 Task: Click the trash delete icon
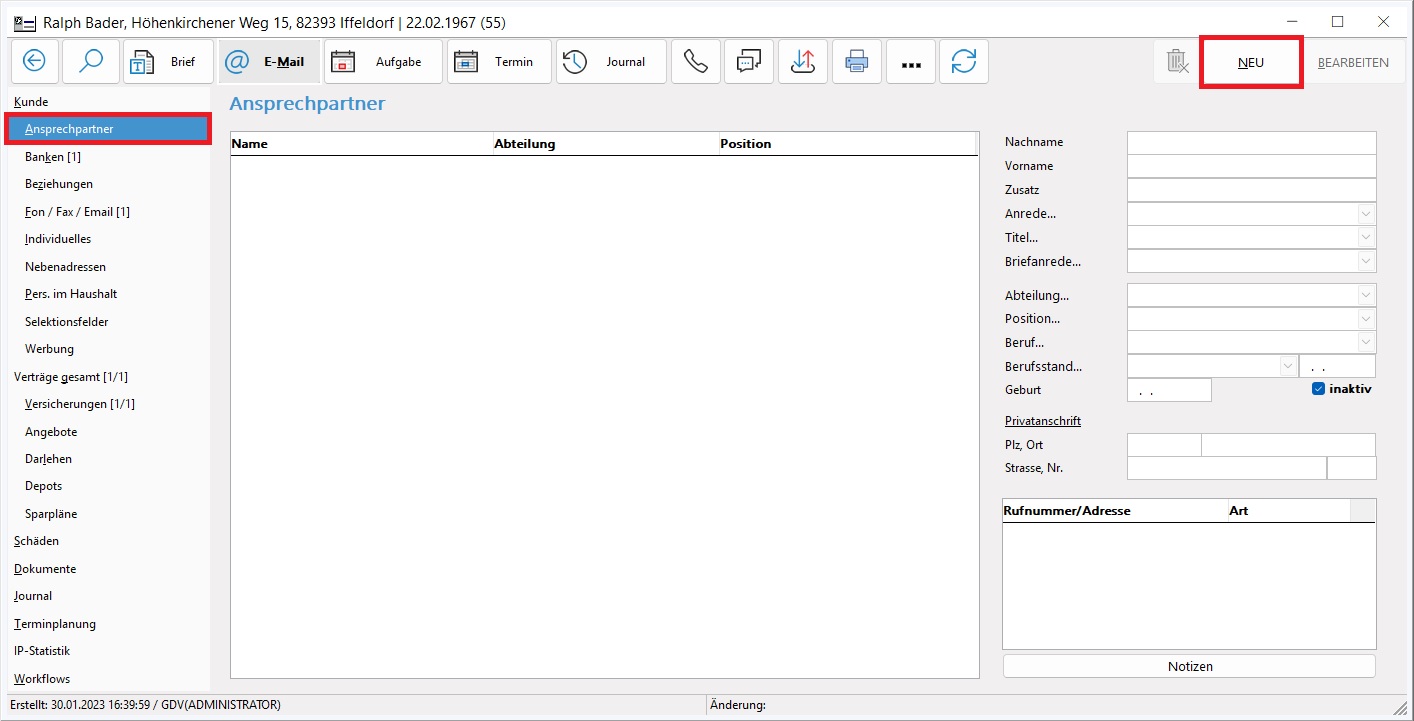tap(1177, 62)
